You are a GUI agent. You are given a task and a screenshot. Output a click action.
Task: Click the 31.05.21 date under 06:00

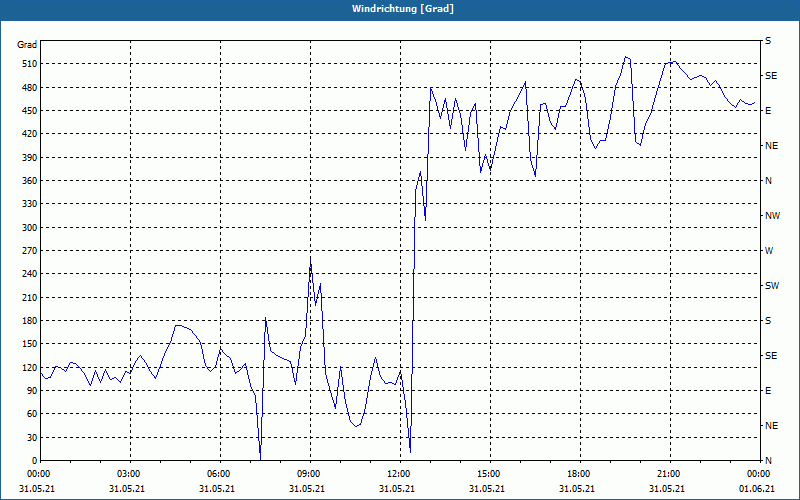click(217, 488)
